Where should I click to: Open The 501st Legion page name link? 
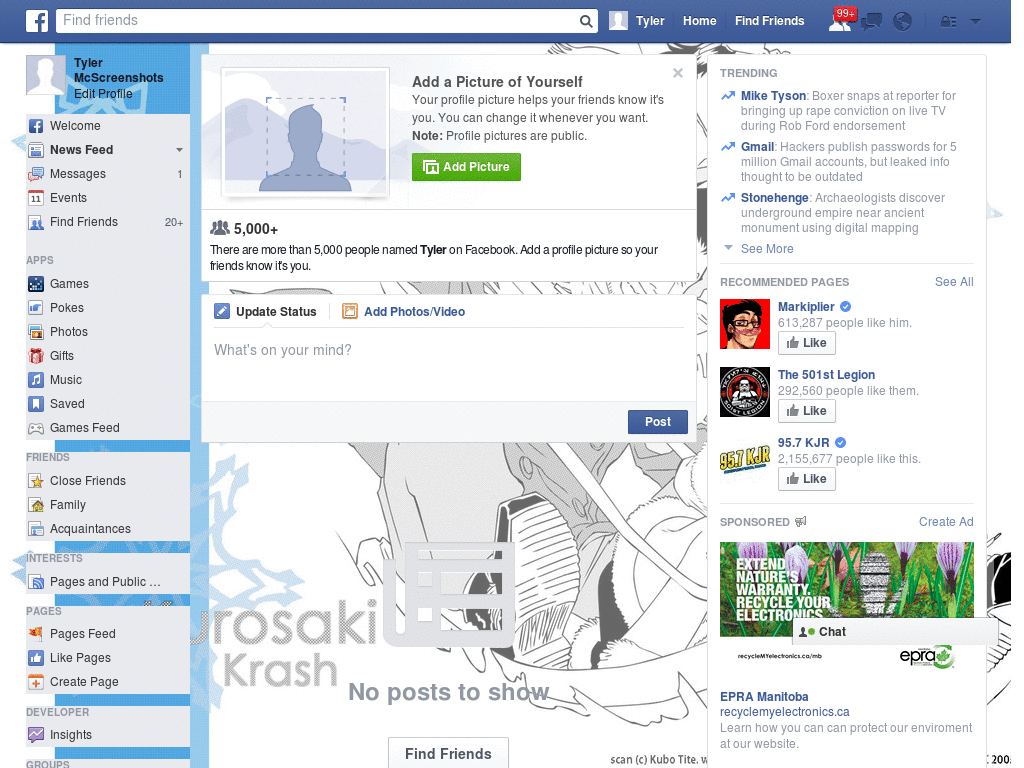(x=826, y=375)
